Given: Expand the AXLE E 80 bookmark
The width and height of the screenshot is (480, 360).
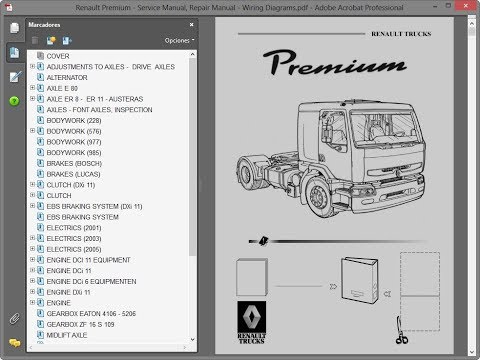Looking at the screenshot, I should [32, 88].
